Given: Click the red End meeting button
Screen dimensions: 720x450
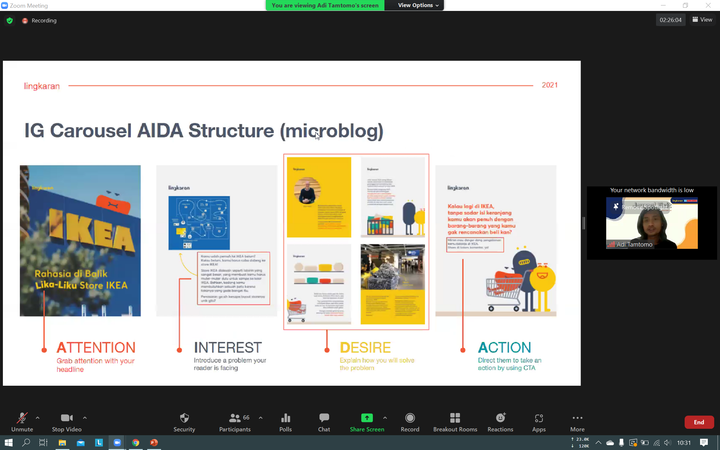Looking at the screenshot, I should [x=699, y=422].
